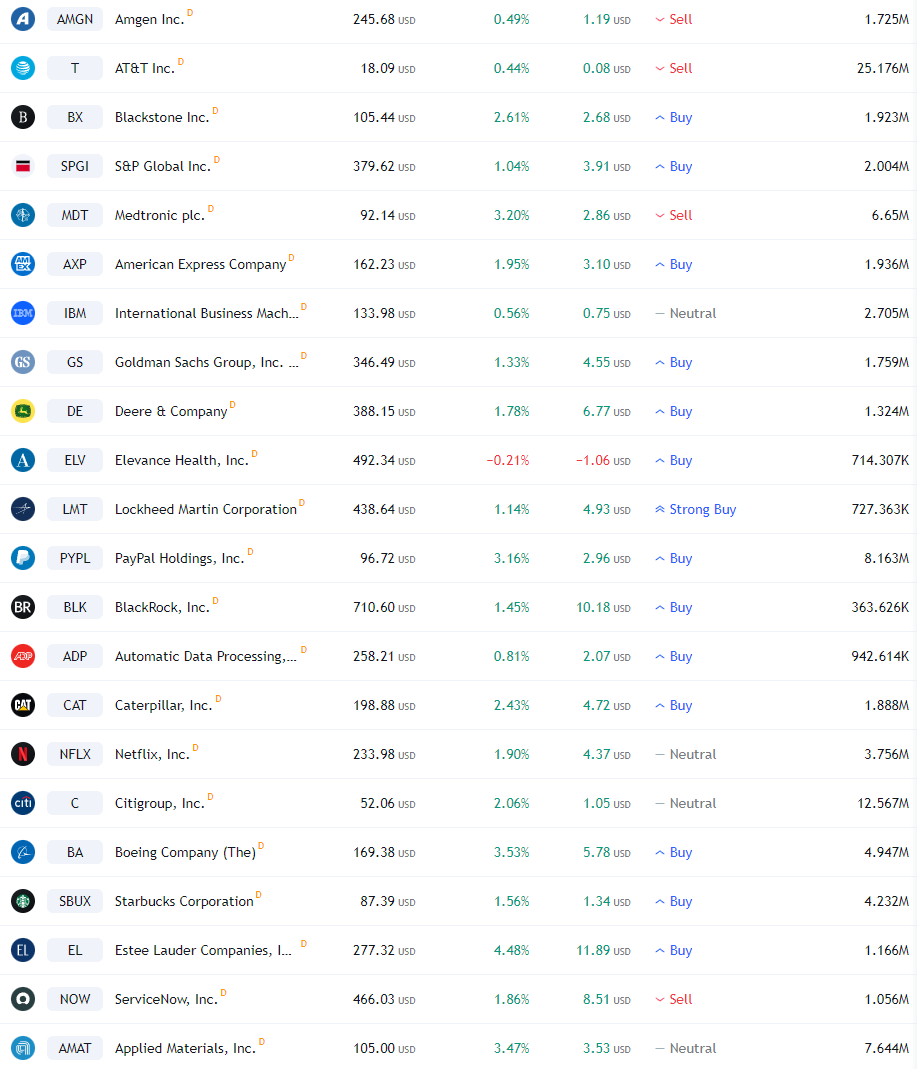The image size is (917, 1069).
Task: Click the PayPal logo icon
Action: pyautogui.click(x=22, y=558)
